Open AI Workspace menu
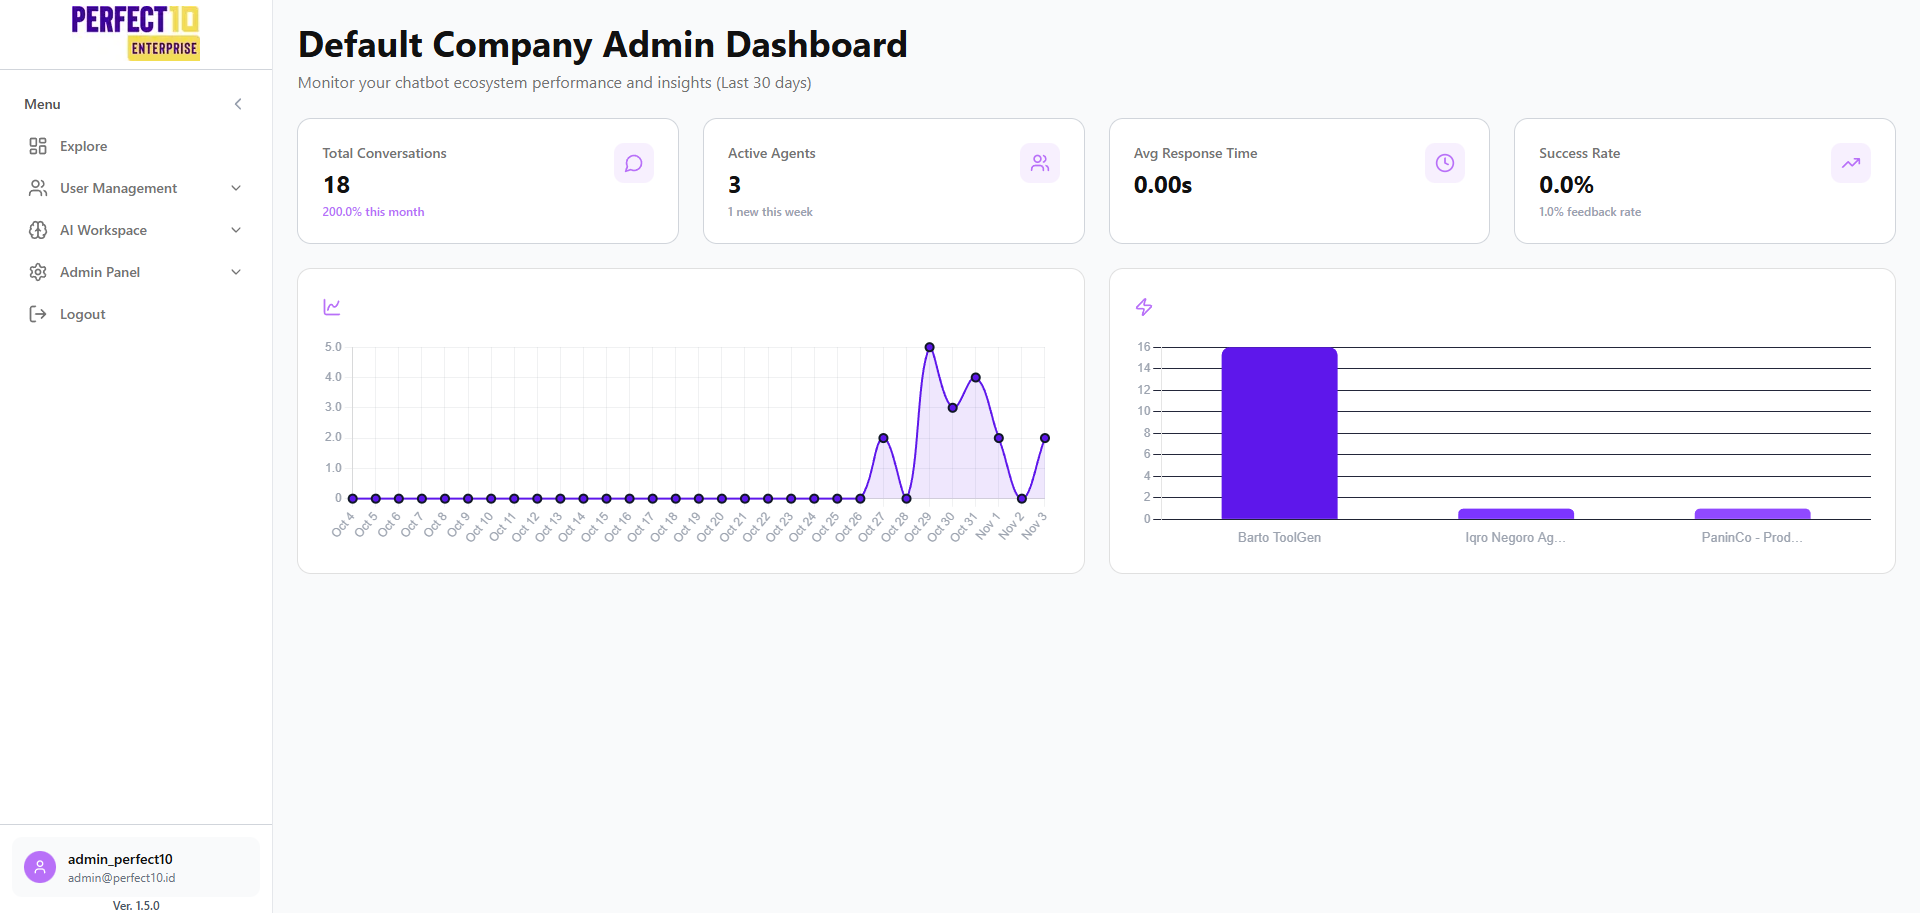The image size is (1920, 913). (136, 230)
